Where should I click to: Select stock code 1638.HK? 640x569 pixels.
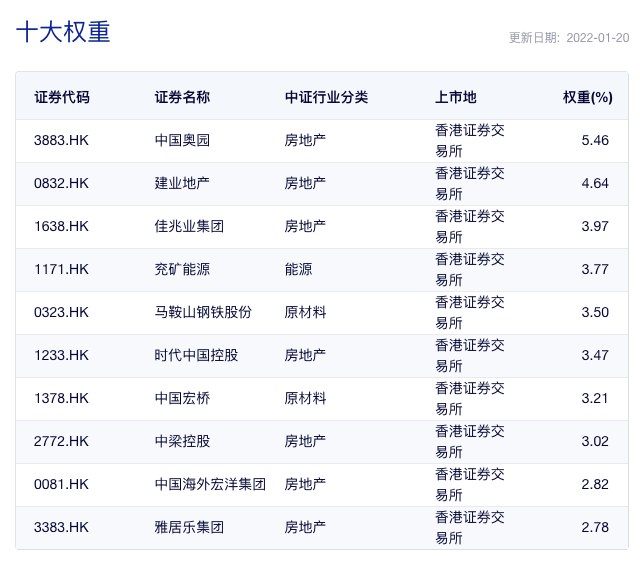(61, 226)
